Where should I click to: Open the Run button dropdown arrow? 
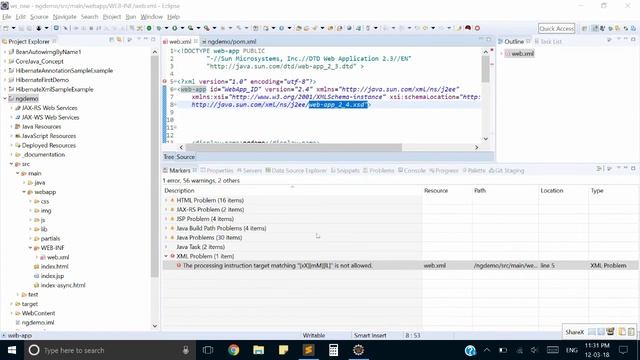(182, 28)
